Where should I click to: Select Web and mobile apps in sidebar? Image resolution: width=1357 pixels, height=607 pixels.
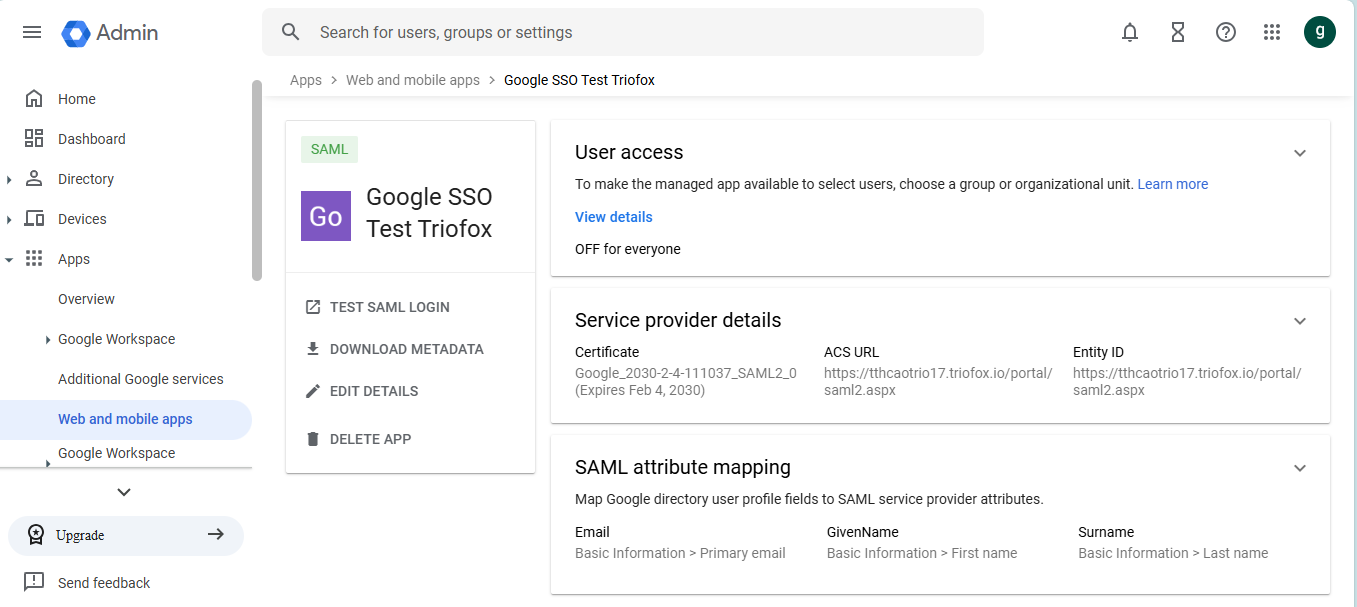tap(126, 419)
